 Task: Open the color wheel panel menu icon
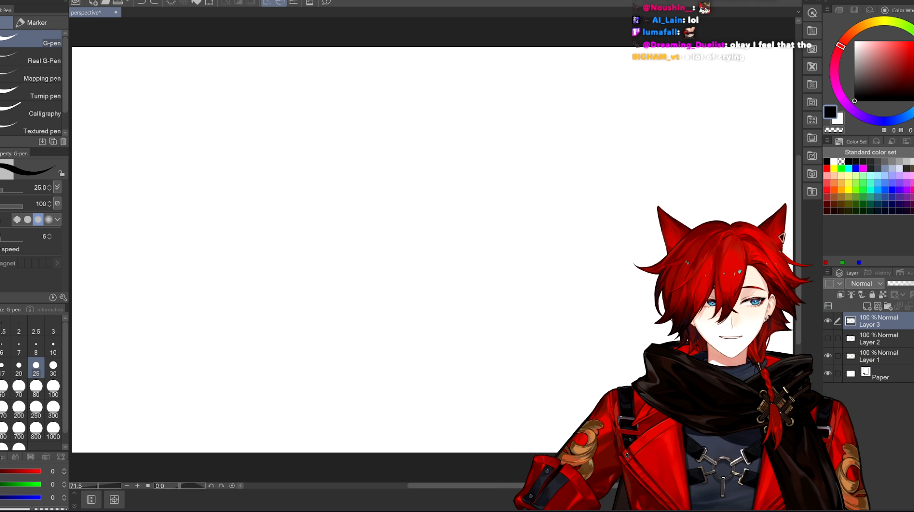(x=827, y=10)
